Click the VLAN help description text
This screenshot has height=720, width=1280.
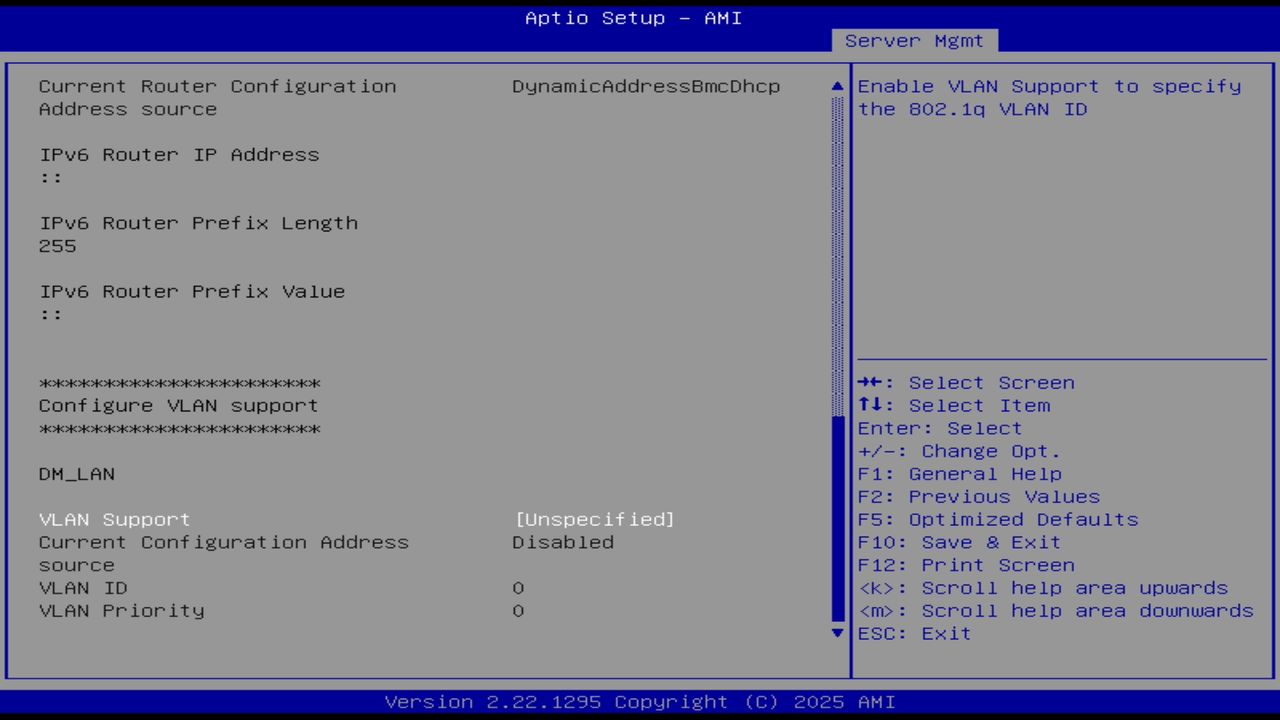coord(1049,97)
